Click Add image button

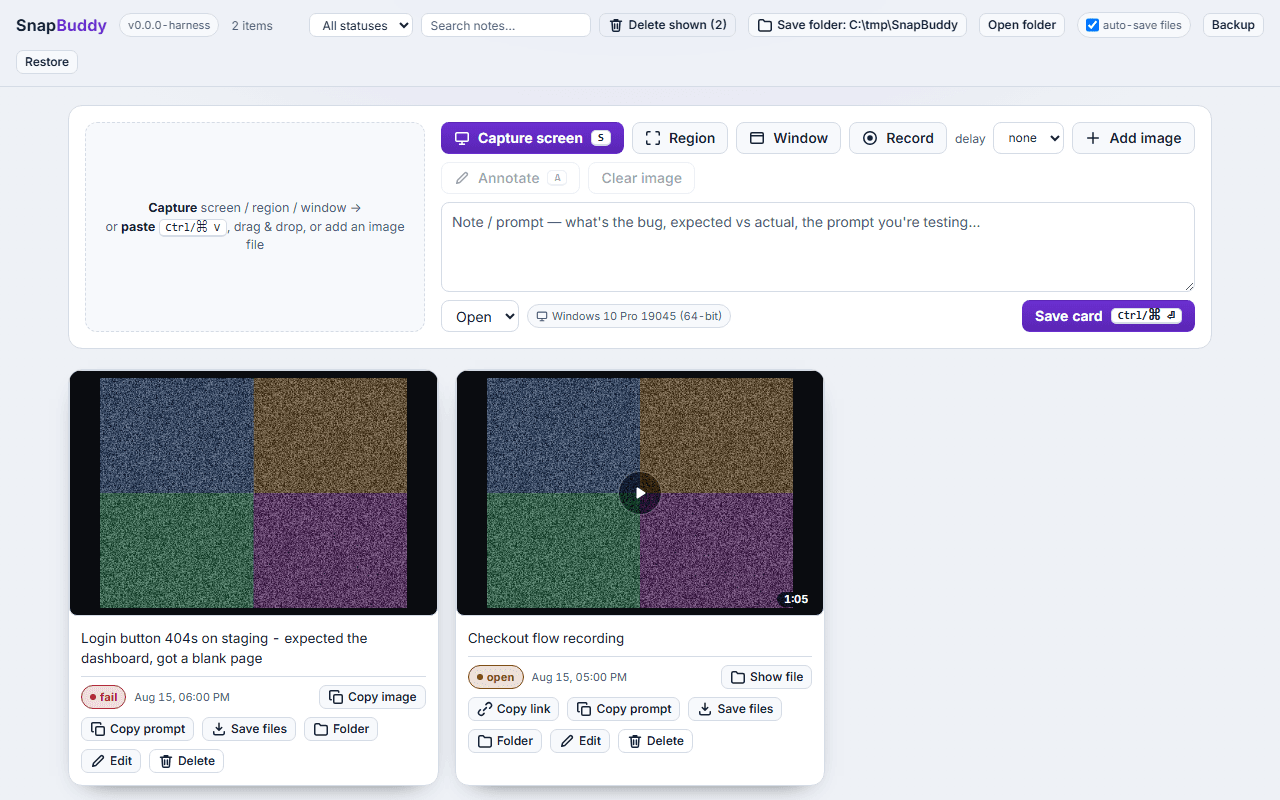point(1133,138)
